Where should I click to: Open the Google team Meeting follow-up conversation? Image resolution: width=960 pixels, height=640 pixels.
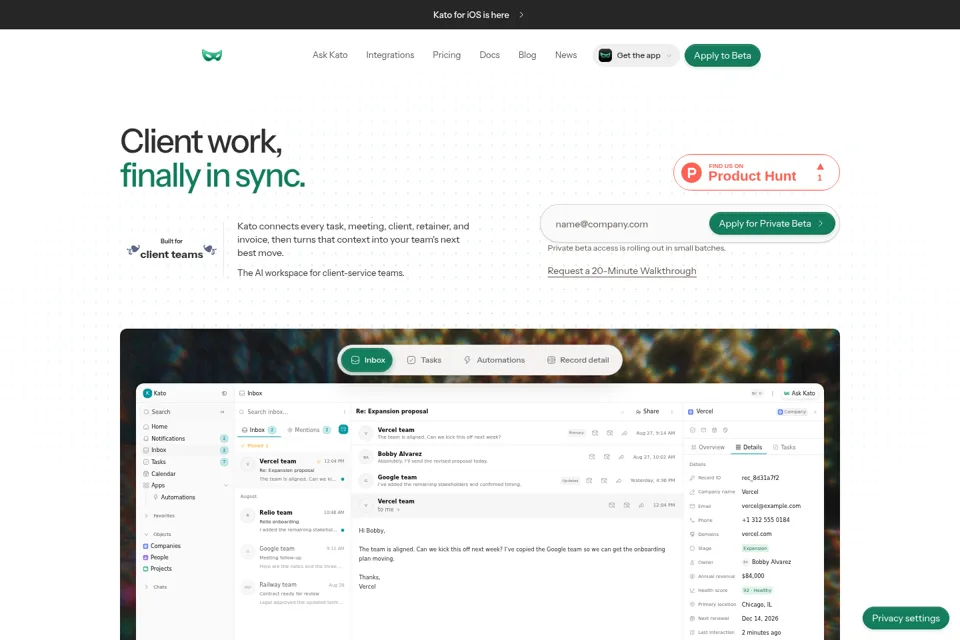click(293, 557)
